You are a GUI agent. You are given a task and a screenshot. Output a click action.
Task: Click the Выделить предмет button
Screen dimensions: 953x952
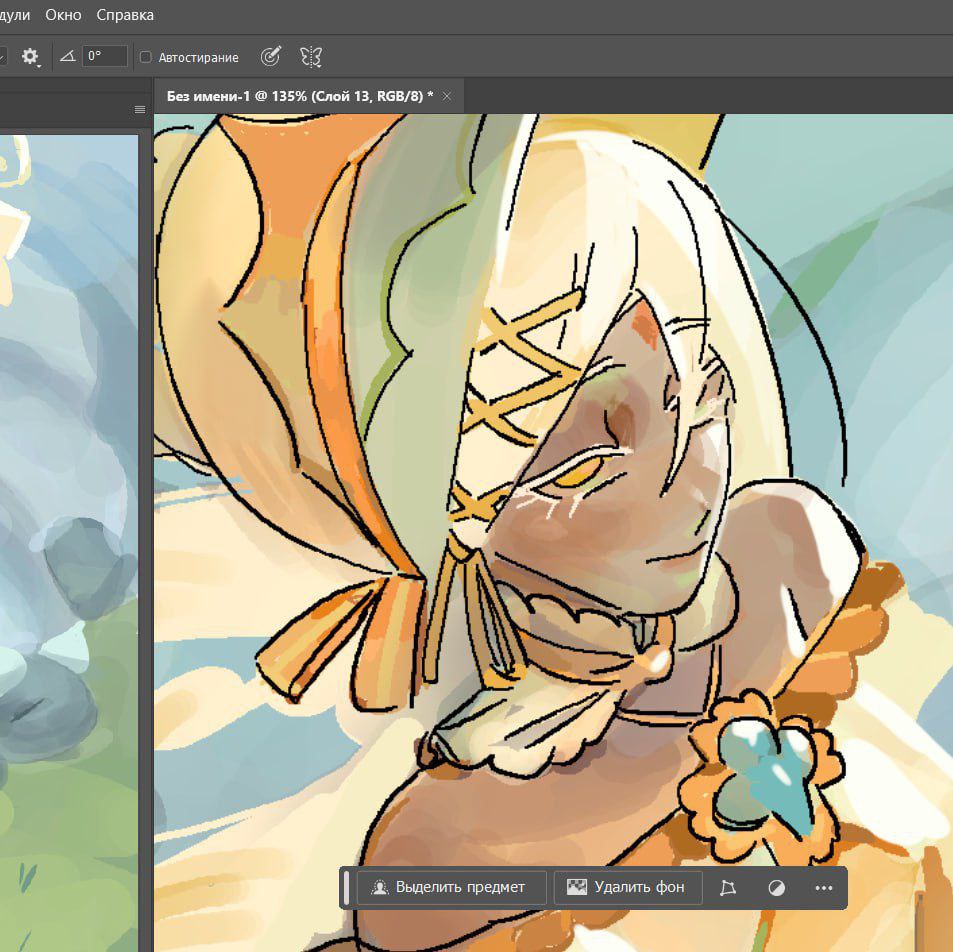[x=451, y=887]
